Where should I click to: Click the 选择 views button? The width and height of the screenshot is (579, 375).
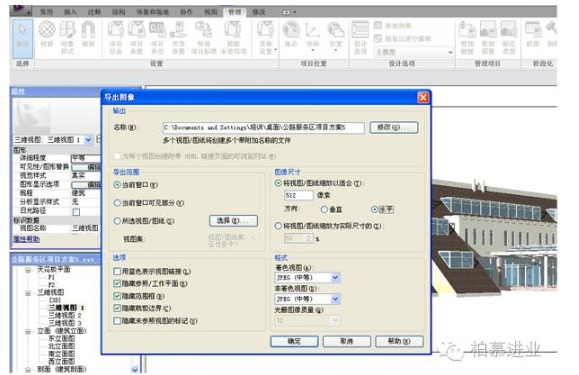click(233, 221)
